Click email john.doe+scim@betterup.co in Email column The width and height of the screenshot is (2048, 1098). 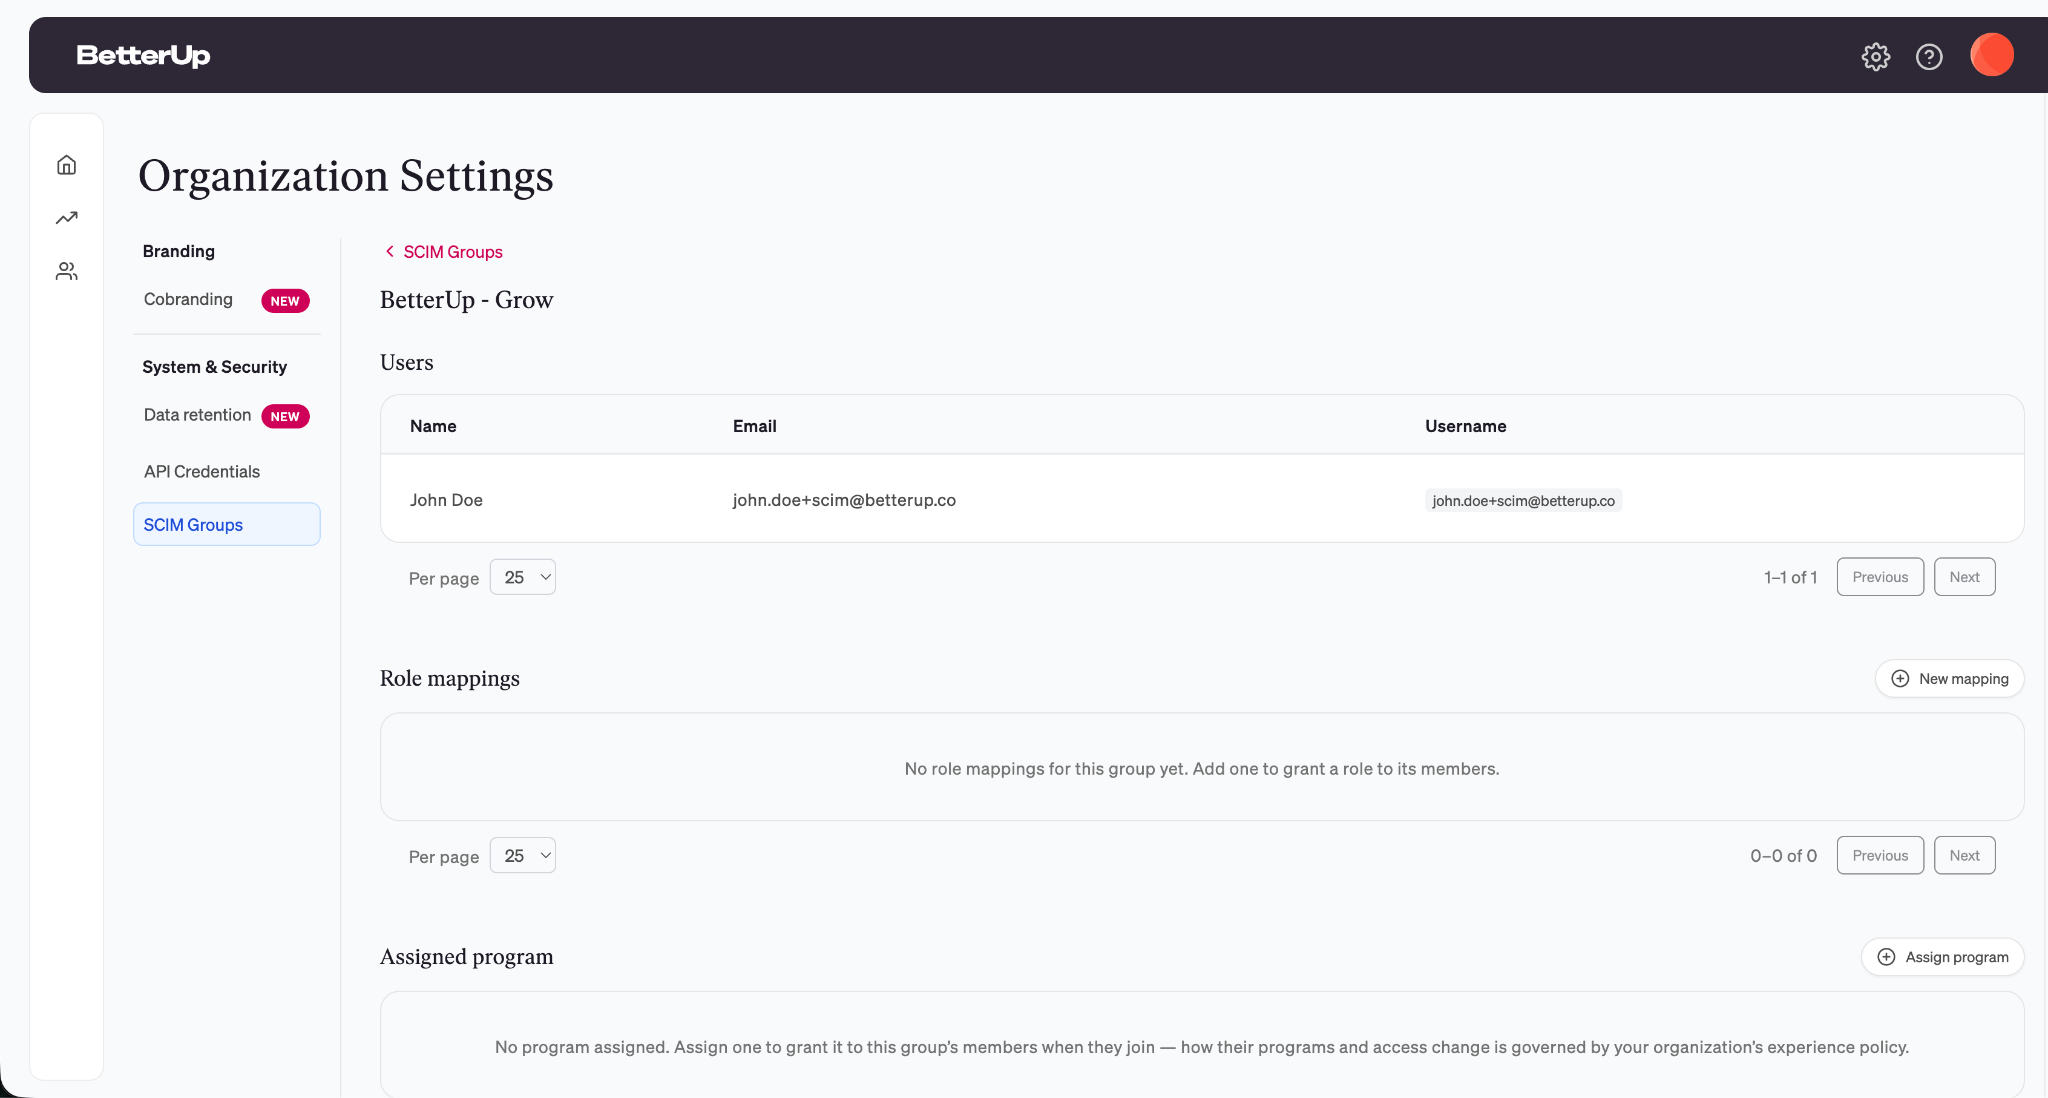coord(844,500)
